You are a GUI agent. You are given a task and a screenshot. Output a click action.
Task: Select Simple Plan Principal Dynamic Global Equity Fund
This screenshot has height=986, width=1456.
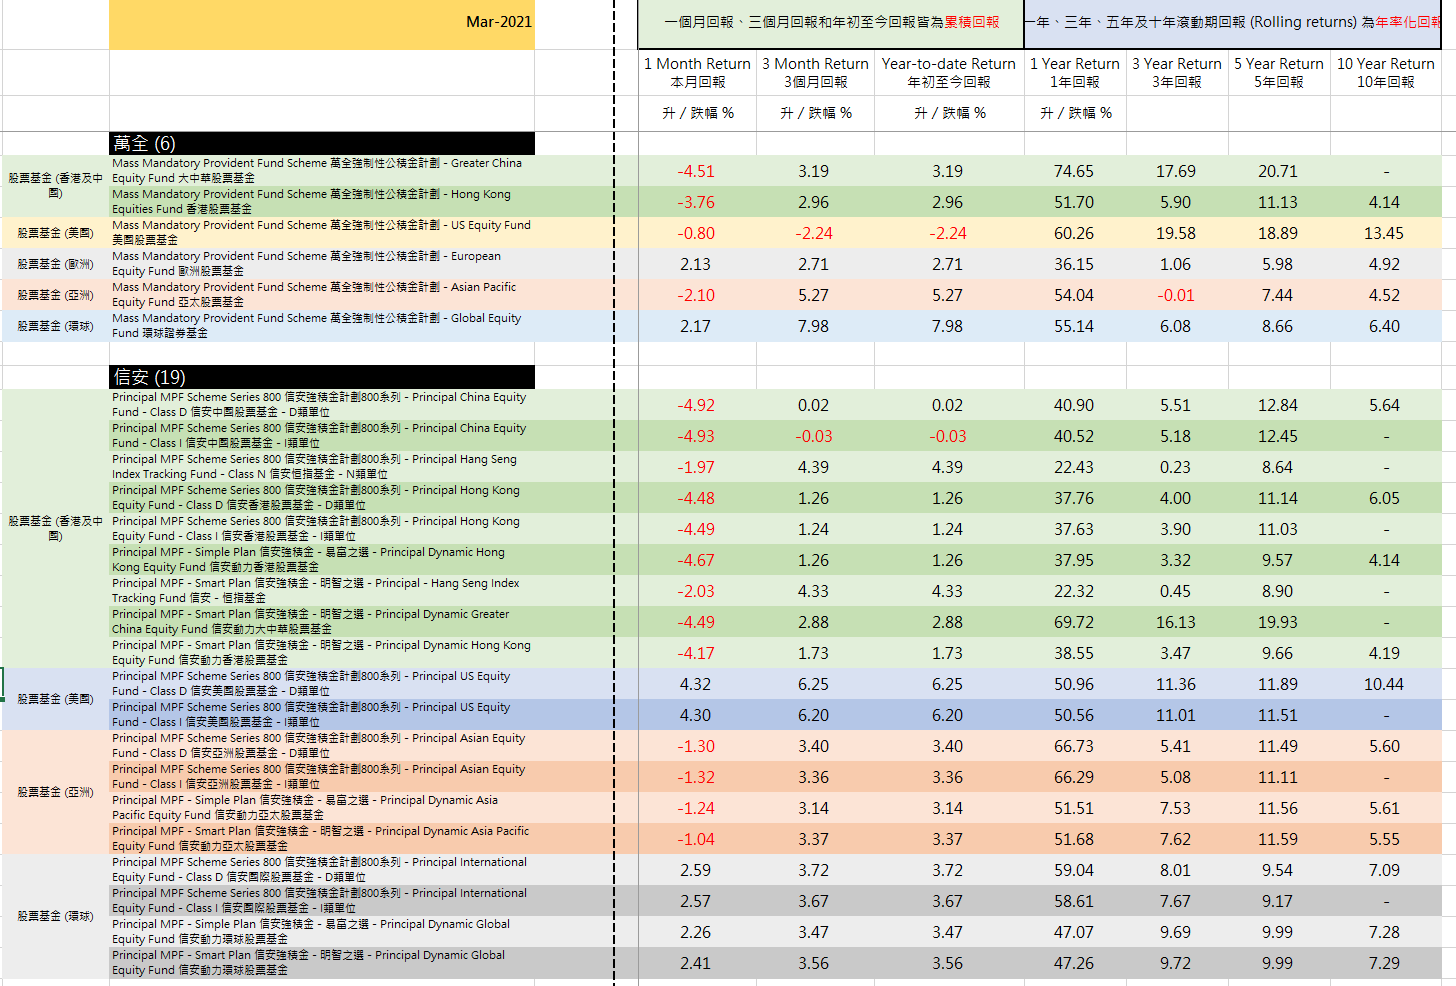coord(322,932)
